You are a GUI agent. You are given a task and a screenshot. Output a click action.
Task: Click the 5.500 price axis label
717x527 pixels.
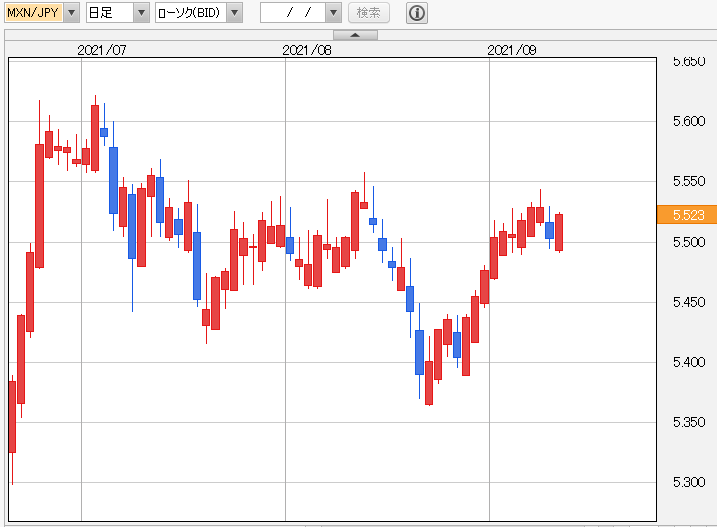click(x=689, y=242)
